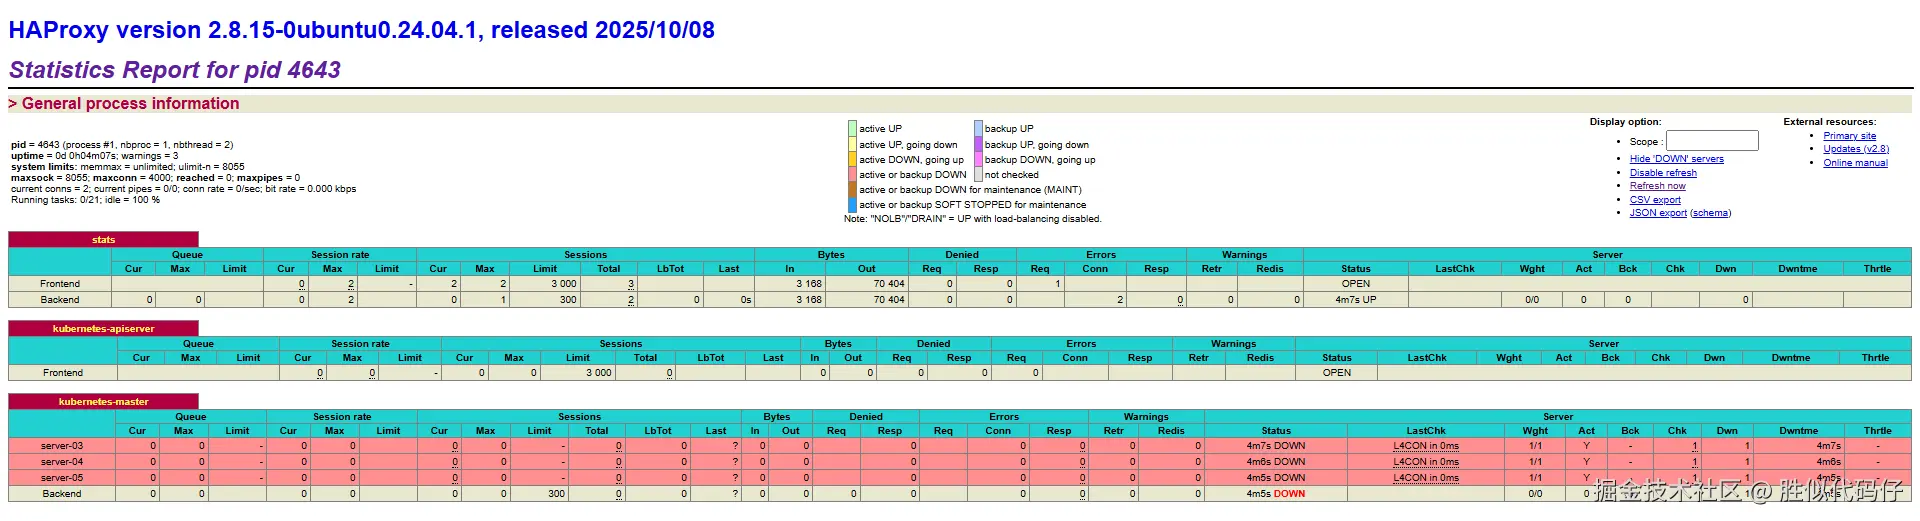This screenshot has width=1920, height=521.
Task: Click the server-05 row label
Action: [62, 478]
